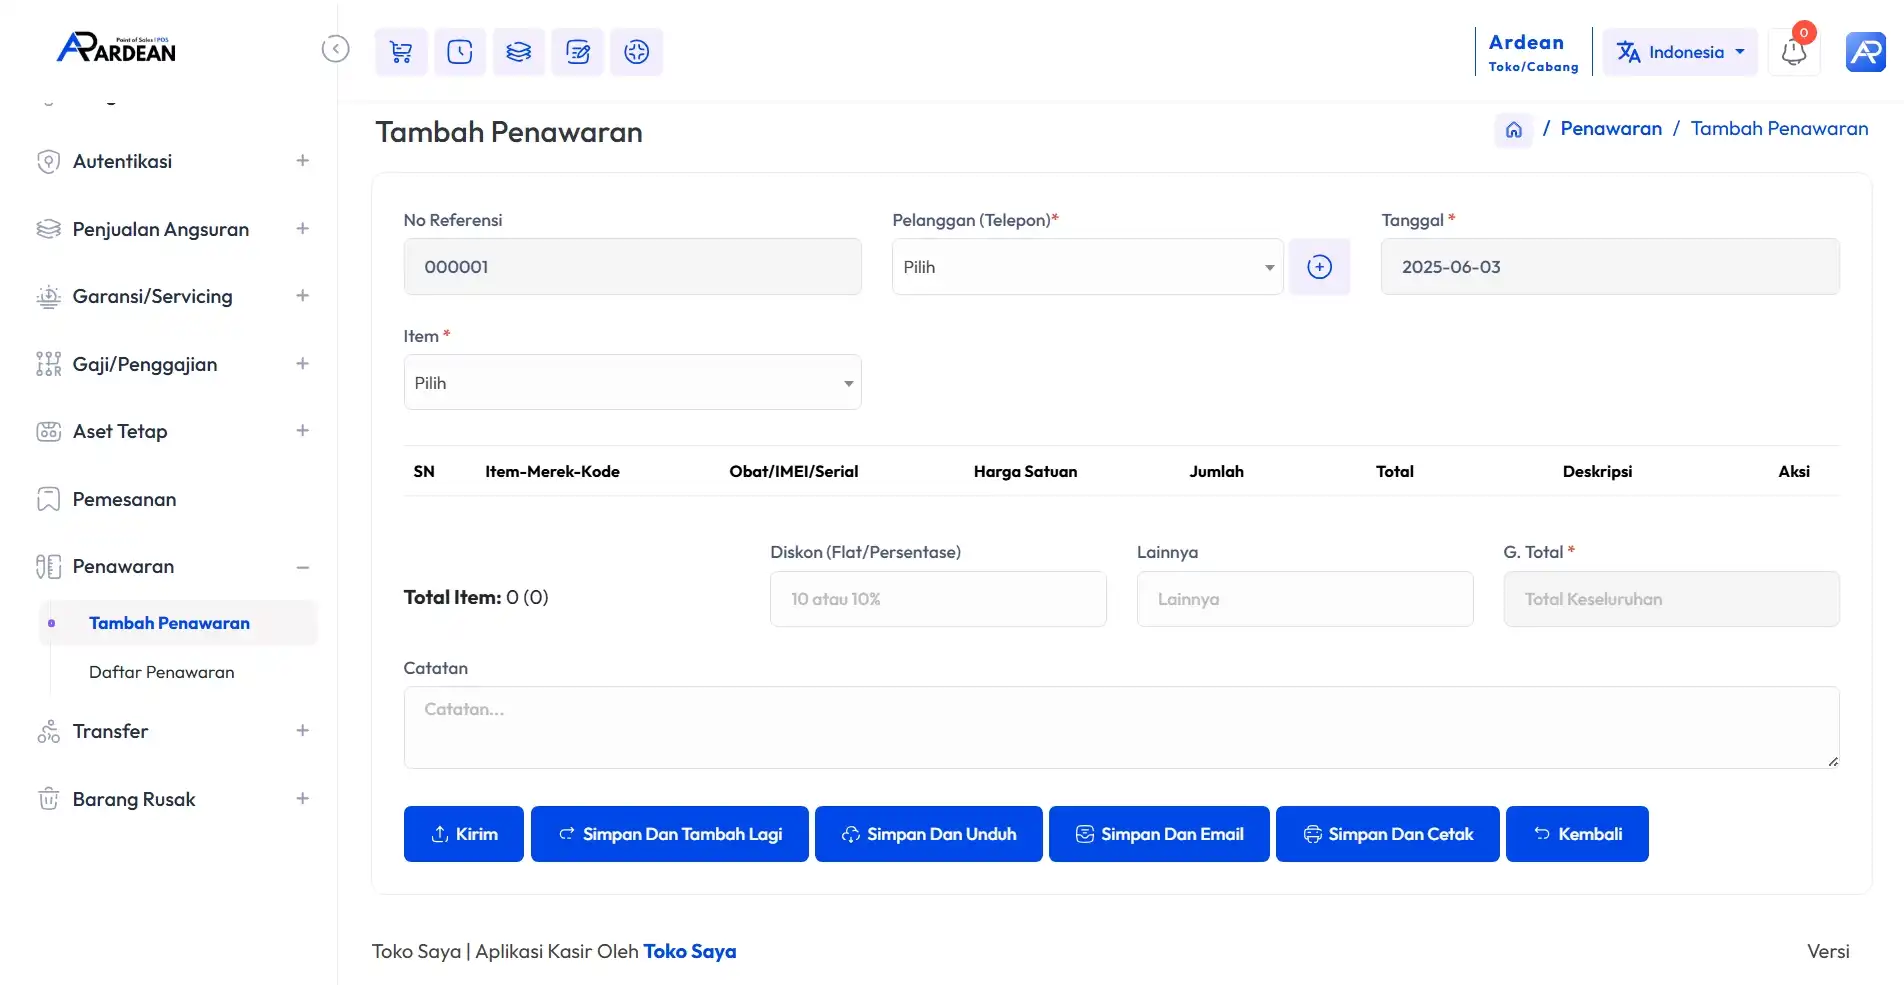Viewport: 1904px width, 985px height.
Task: Click Simpan Dan Cetak button
Action: [x=1388, y=834]
